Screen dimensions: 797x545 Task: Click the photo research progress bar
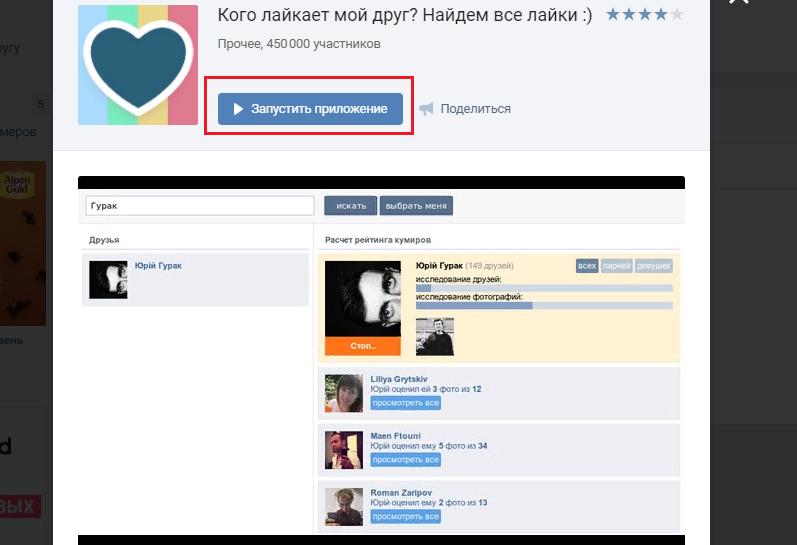click(543, 305)
